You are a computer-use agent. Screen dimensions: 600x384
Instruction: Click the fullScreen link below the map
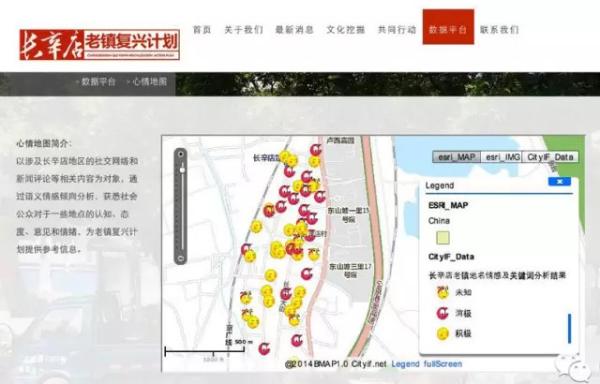[x=443, y=364]
